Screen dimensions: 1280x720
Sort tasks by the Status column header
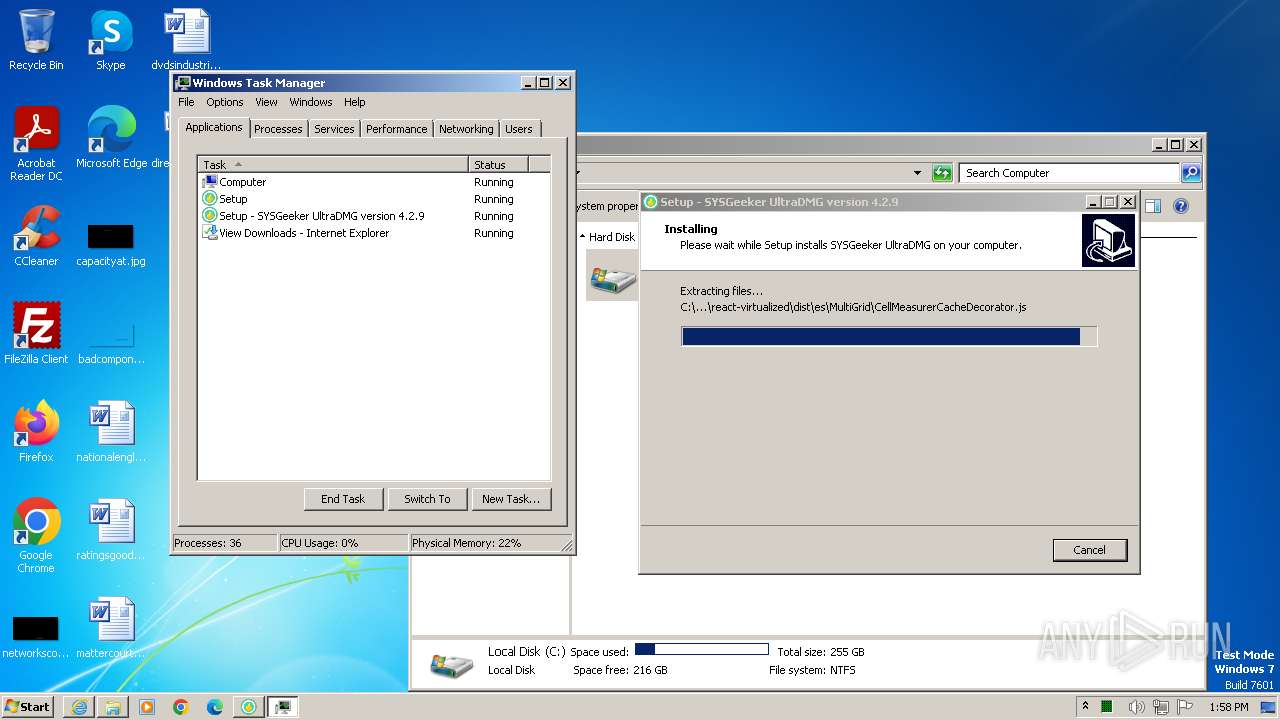pyautogui.click(x=498, y=164)
